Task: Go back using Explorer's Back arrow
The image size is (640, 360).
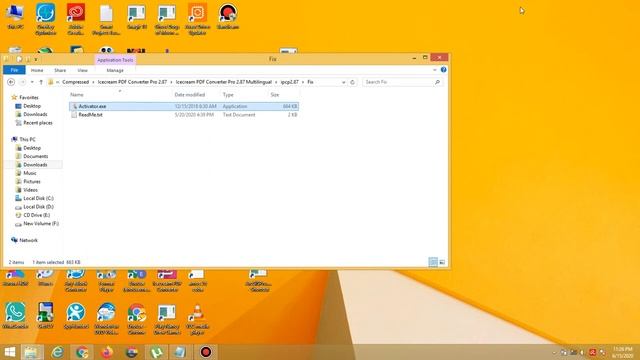Action: (11, 82)
